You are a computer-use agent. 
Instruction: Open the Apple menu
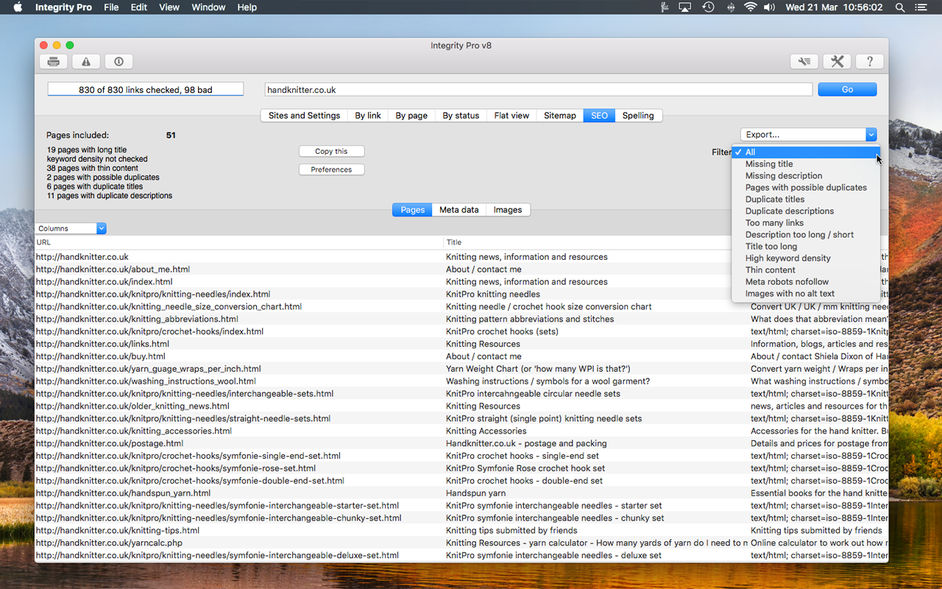(17, 7)
